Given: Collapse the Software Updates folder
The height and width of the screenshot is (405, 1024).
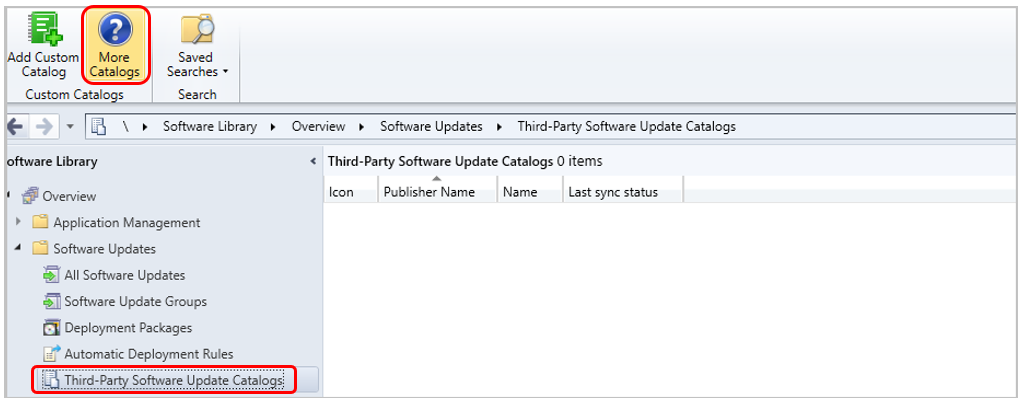Looking at the screenshot, I should 18,248.
